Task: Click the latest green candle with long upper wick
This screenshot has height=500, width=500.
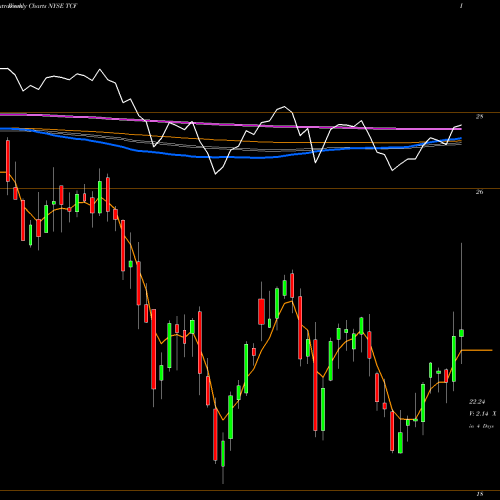Action: tap(462, 333)
